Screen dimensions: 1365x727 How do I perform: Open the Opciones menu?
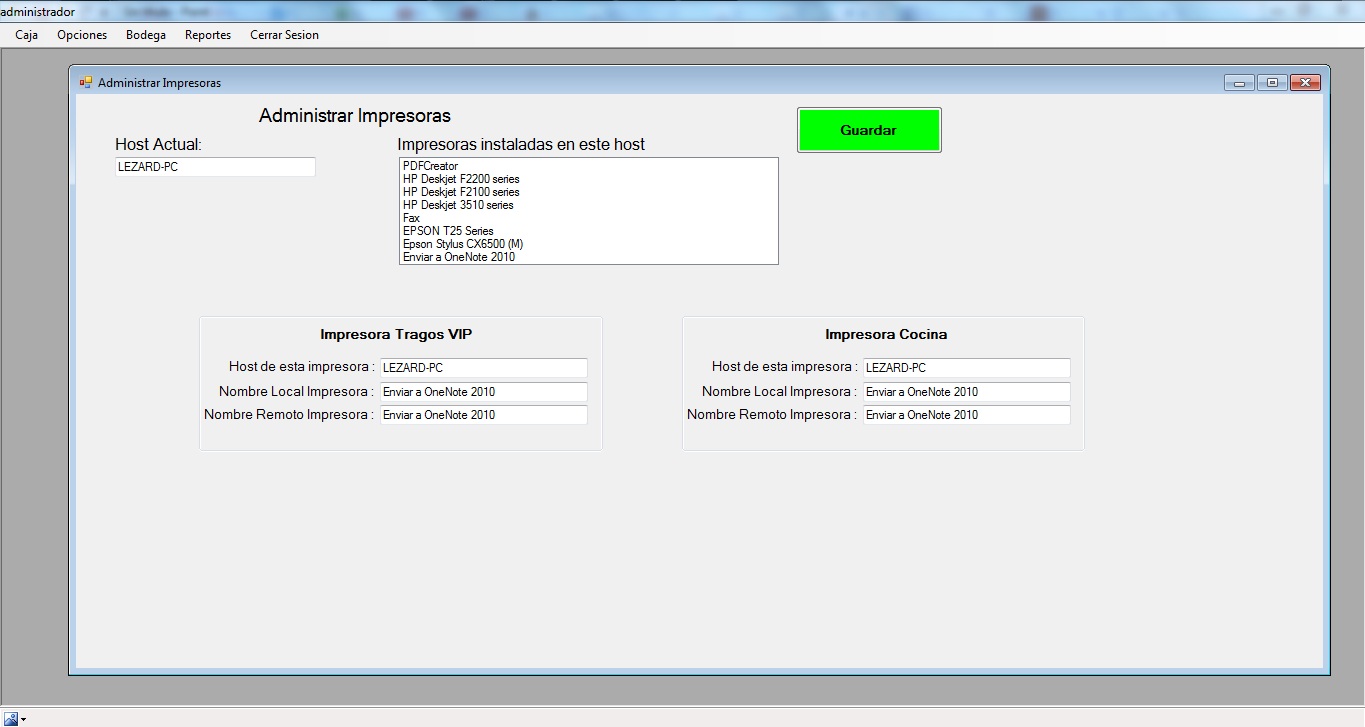click(82, 35)
